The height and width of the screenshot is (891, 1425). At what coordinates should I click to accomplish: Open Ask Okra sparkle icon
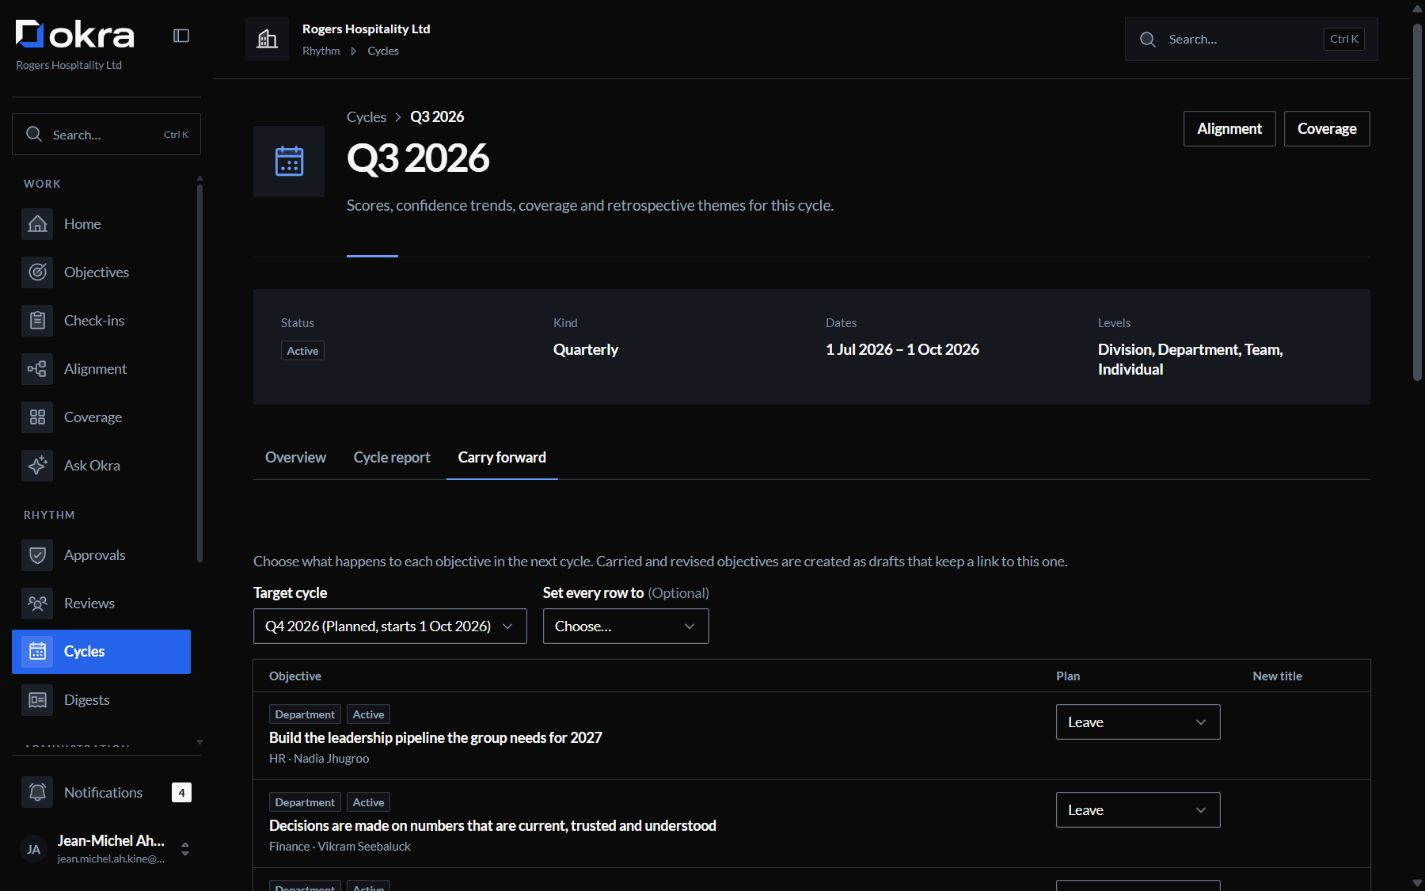[x=37, y=465]
